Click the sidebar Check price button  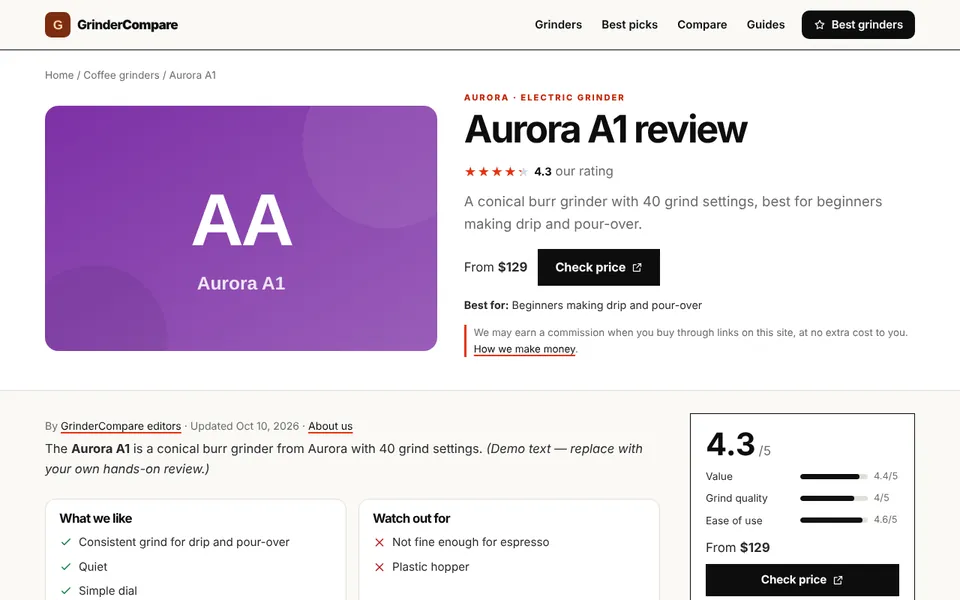pos(802,580)
